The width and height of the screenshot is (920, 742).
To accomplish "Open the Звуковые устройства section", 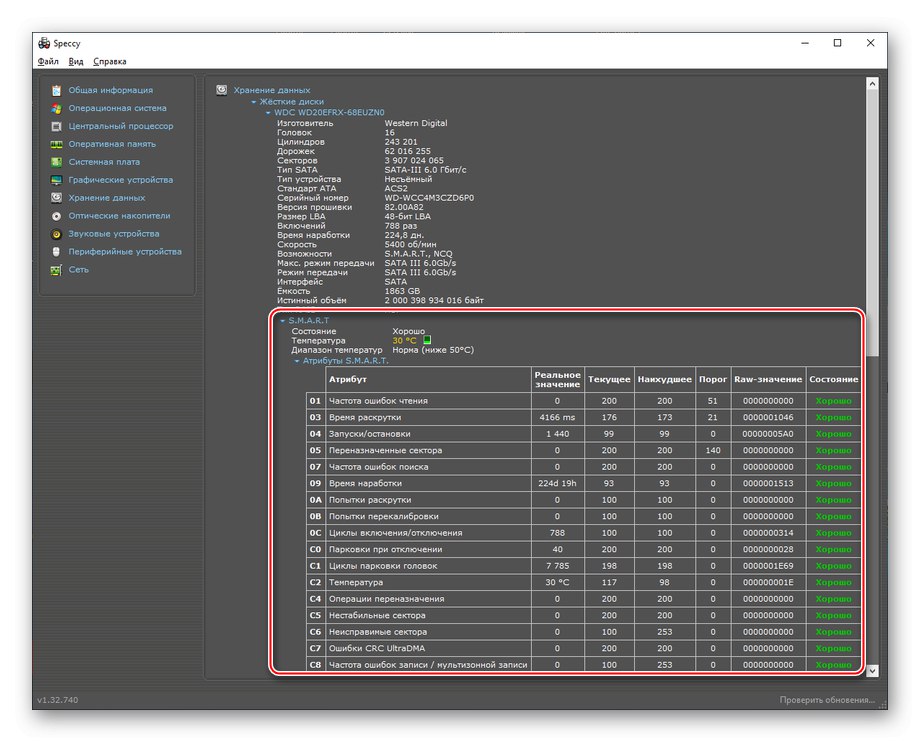I will pyautogui.click(x=113, y=234).
